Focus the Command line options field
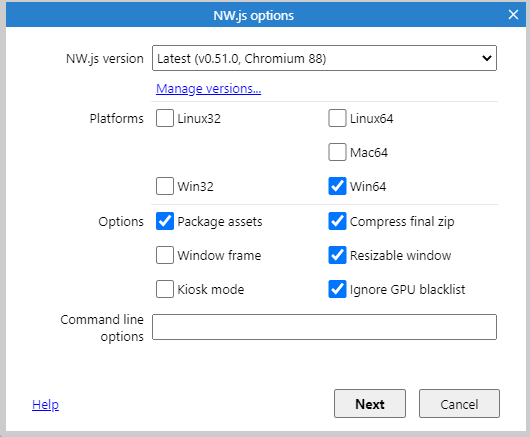The image size is (530, 437). click(x=324, y=327)
